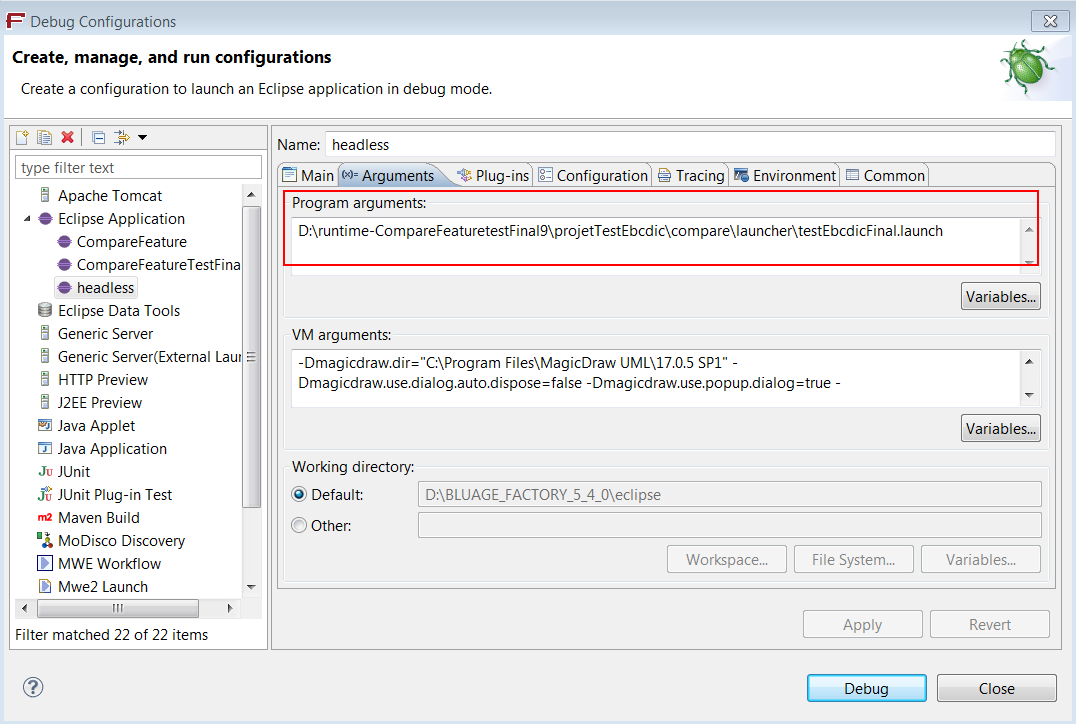This screenshot has width=1076, height=724.
Task: Click the MoDisco Discovery icon
Action: [45, 540]
